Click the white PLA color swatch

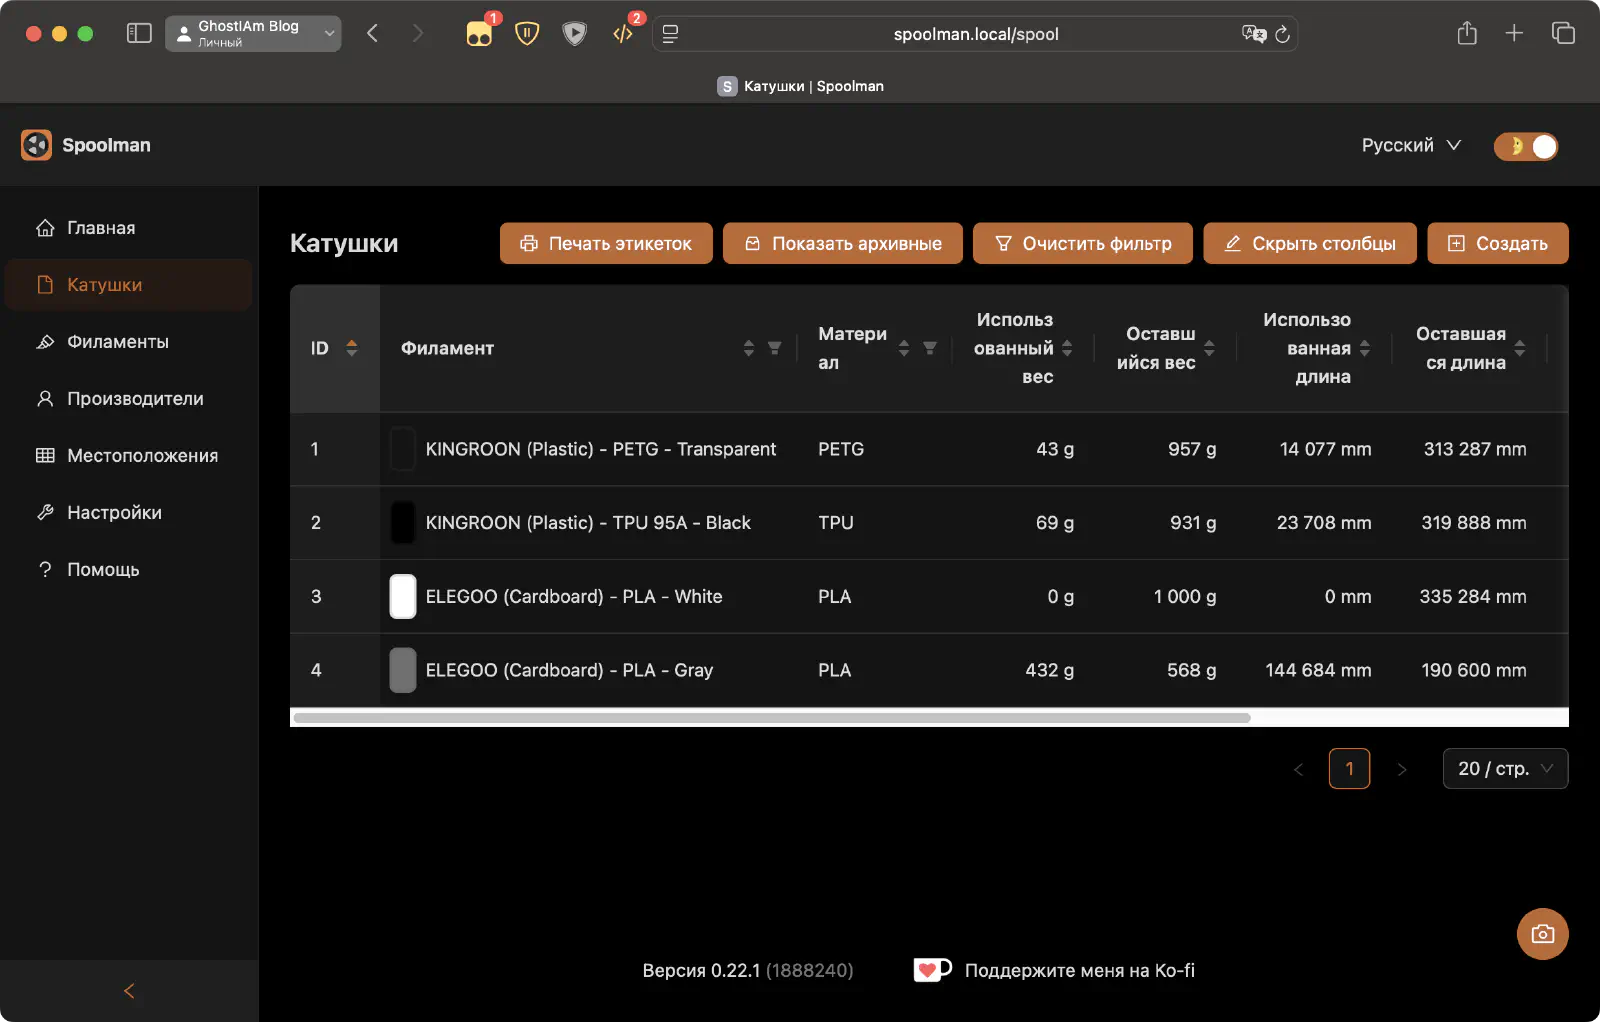403,596
